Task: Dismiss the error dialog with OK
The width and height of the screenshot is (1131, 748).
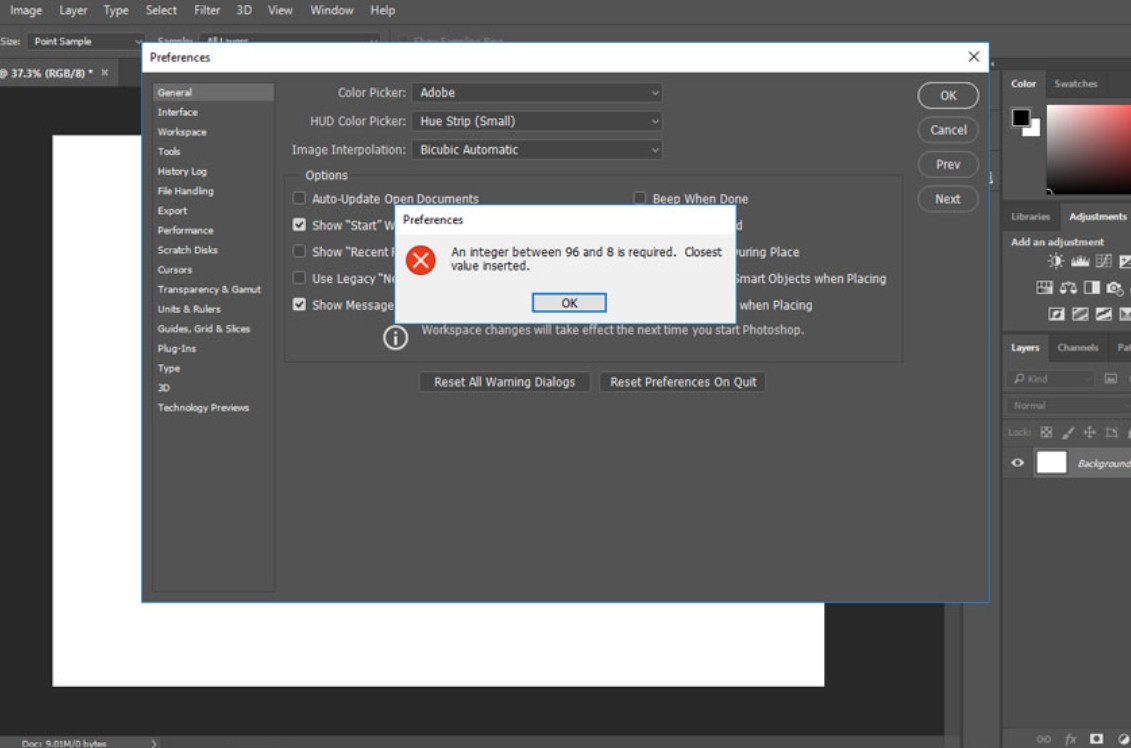Action: pos(569,303)
